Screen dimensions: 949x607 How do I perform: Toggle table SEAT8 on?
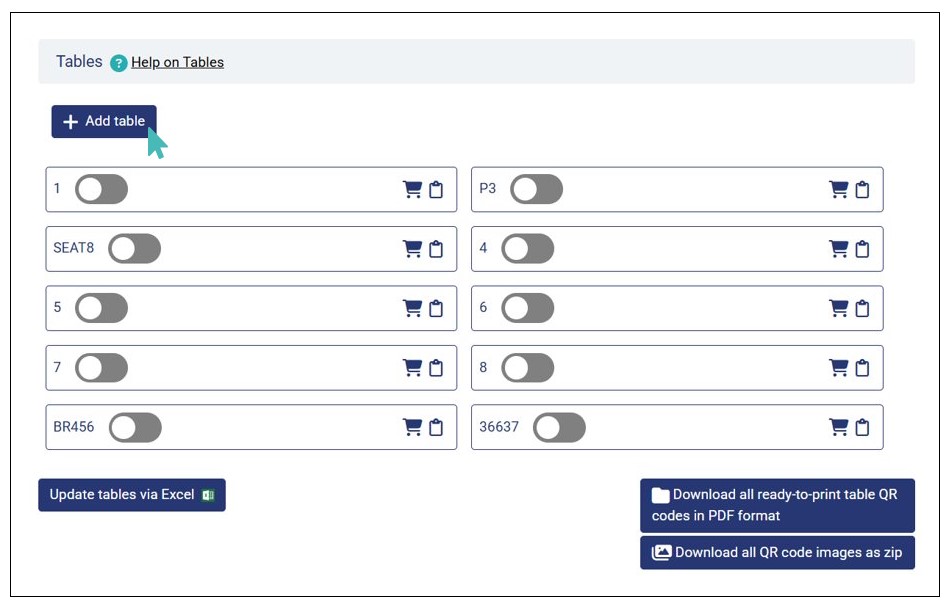[134, 249]
